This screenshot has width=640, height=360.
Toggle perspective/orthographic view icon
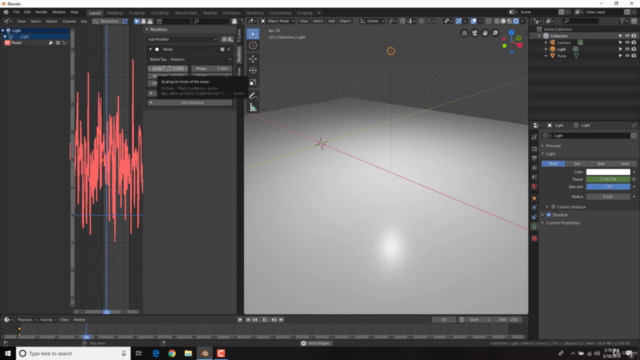pyautogui.click(x=464, y=33)
